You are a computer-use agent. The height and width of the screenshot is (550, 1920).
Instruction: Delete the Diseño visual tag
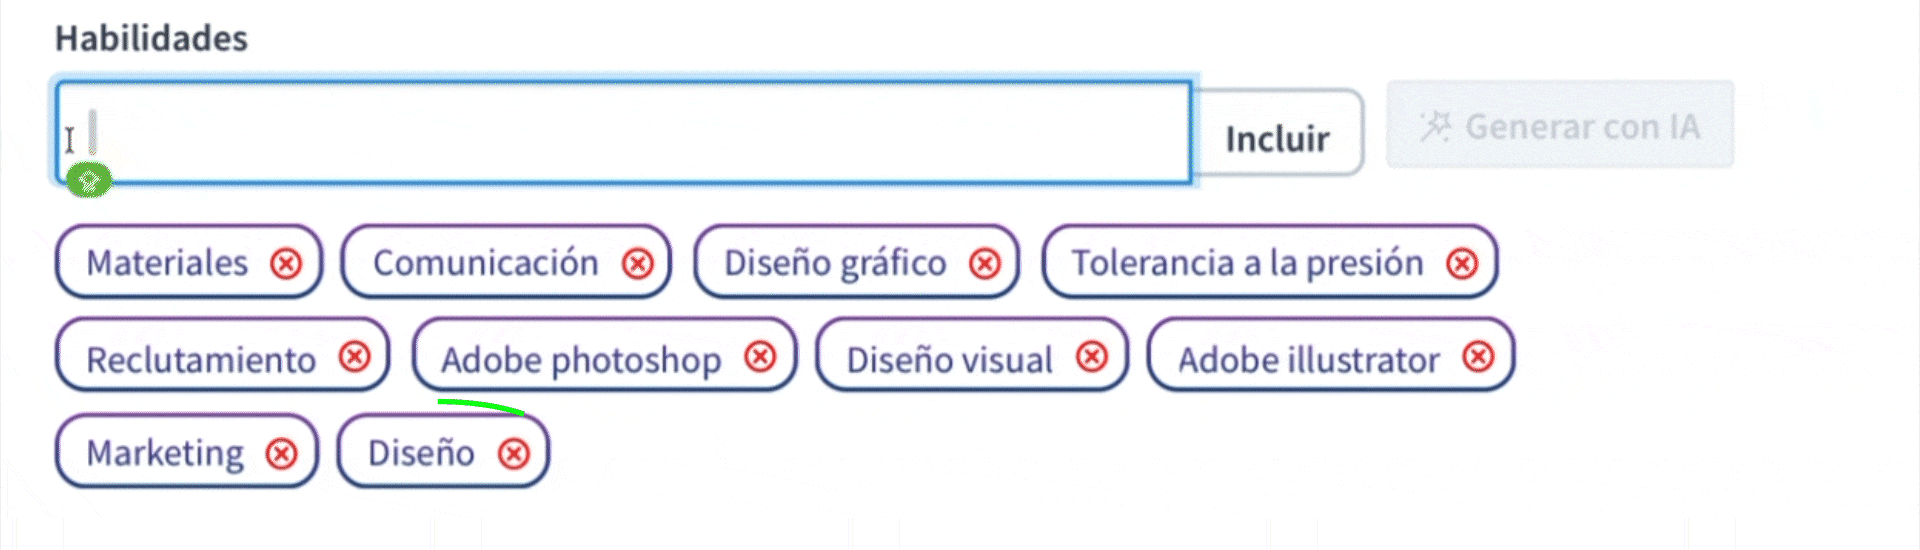pos(1092,357)
